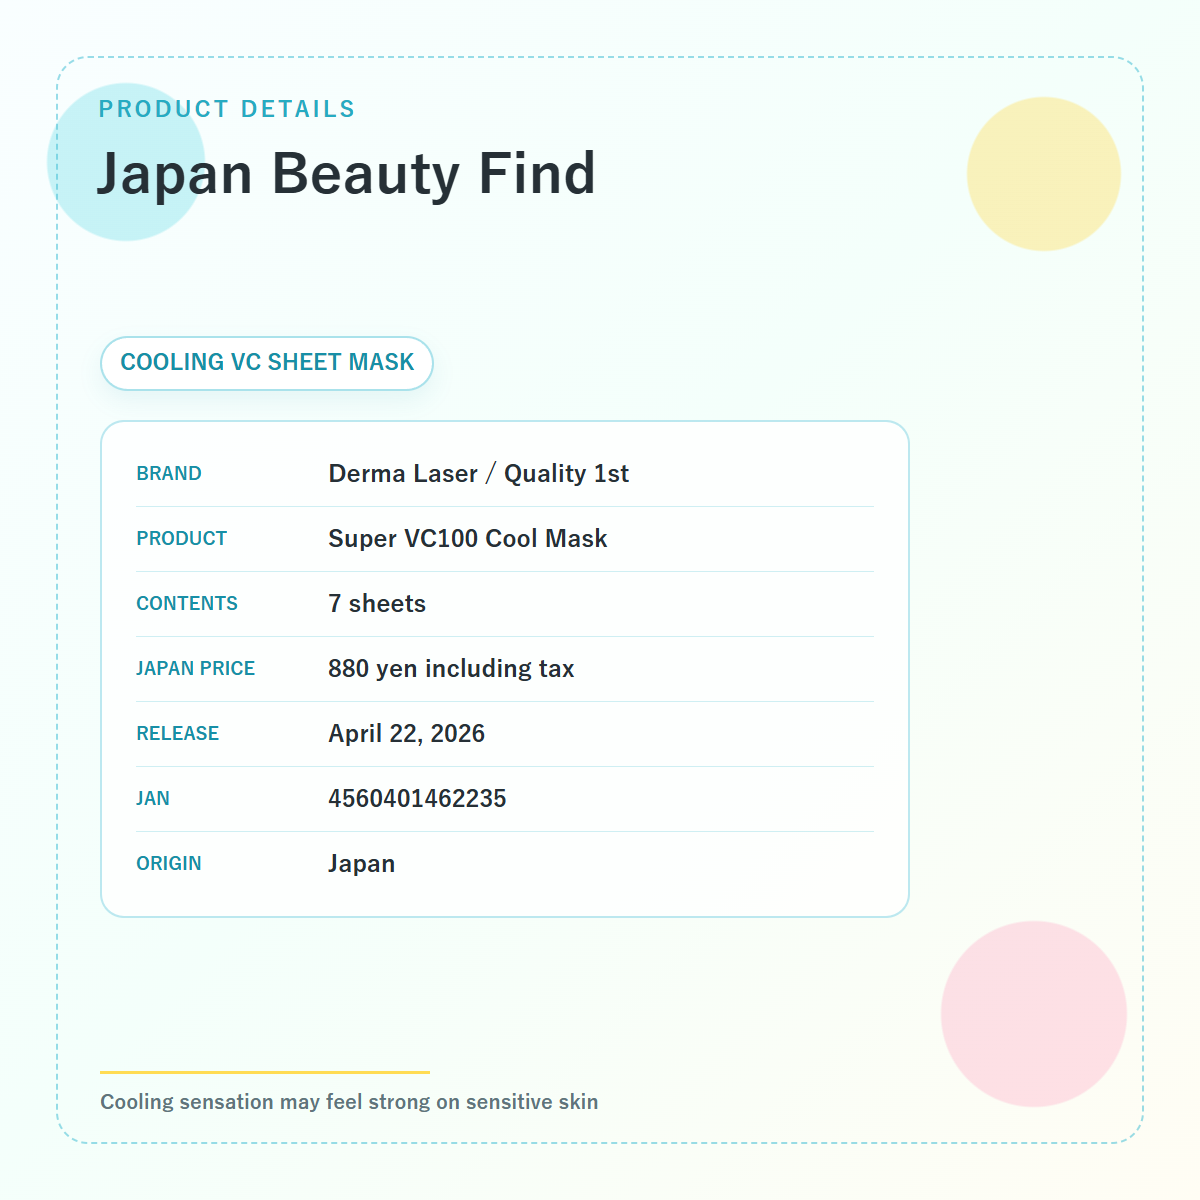Select the April 22, 2026 date
This screenshot has width=1200, height=1200.
[407, 734]
